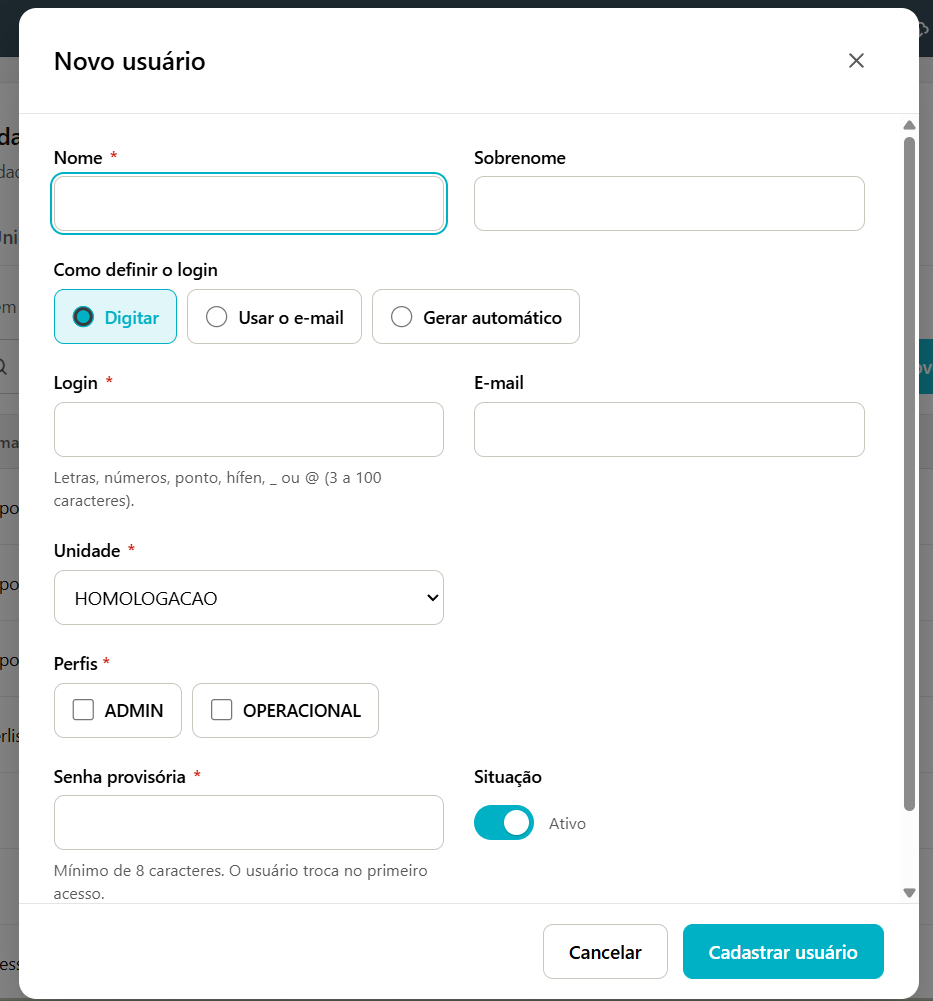Click the 'Como definir o login' label
The width and height of the screenshot is (933, 1001).
pos(135,270)
